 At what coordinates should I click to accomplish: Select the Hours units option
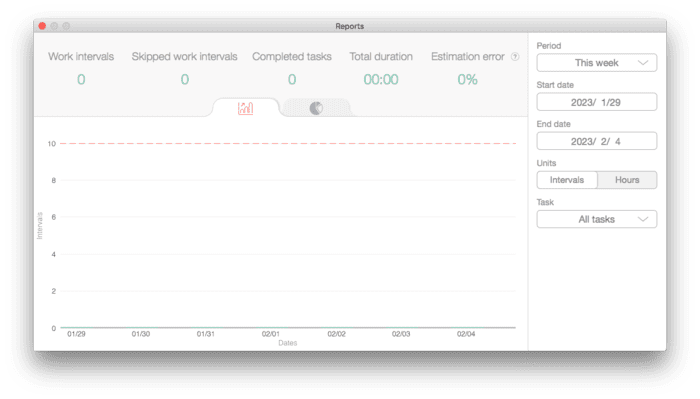(x=627, y=180)
